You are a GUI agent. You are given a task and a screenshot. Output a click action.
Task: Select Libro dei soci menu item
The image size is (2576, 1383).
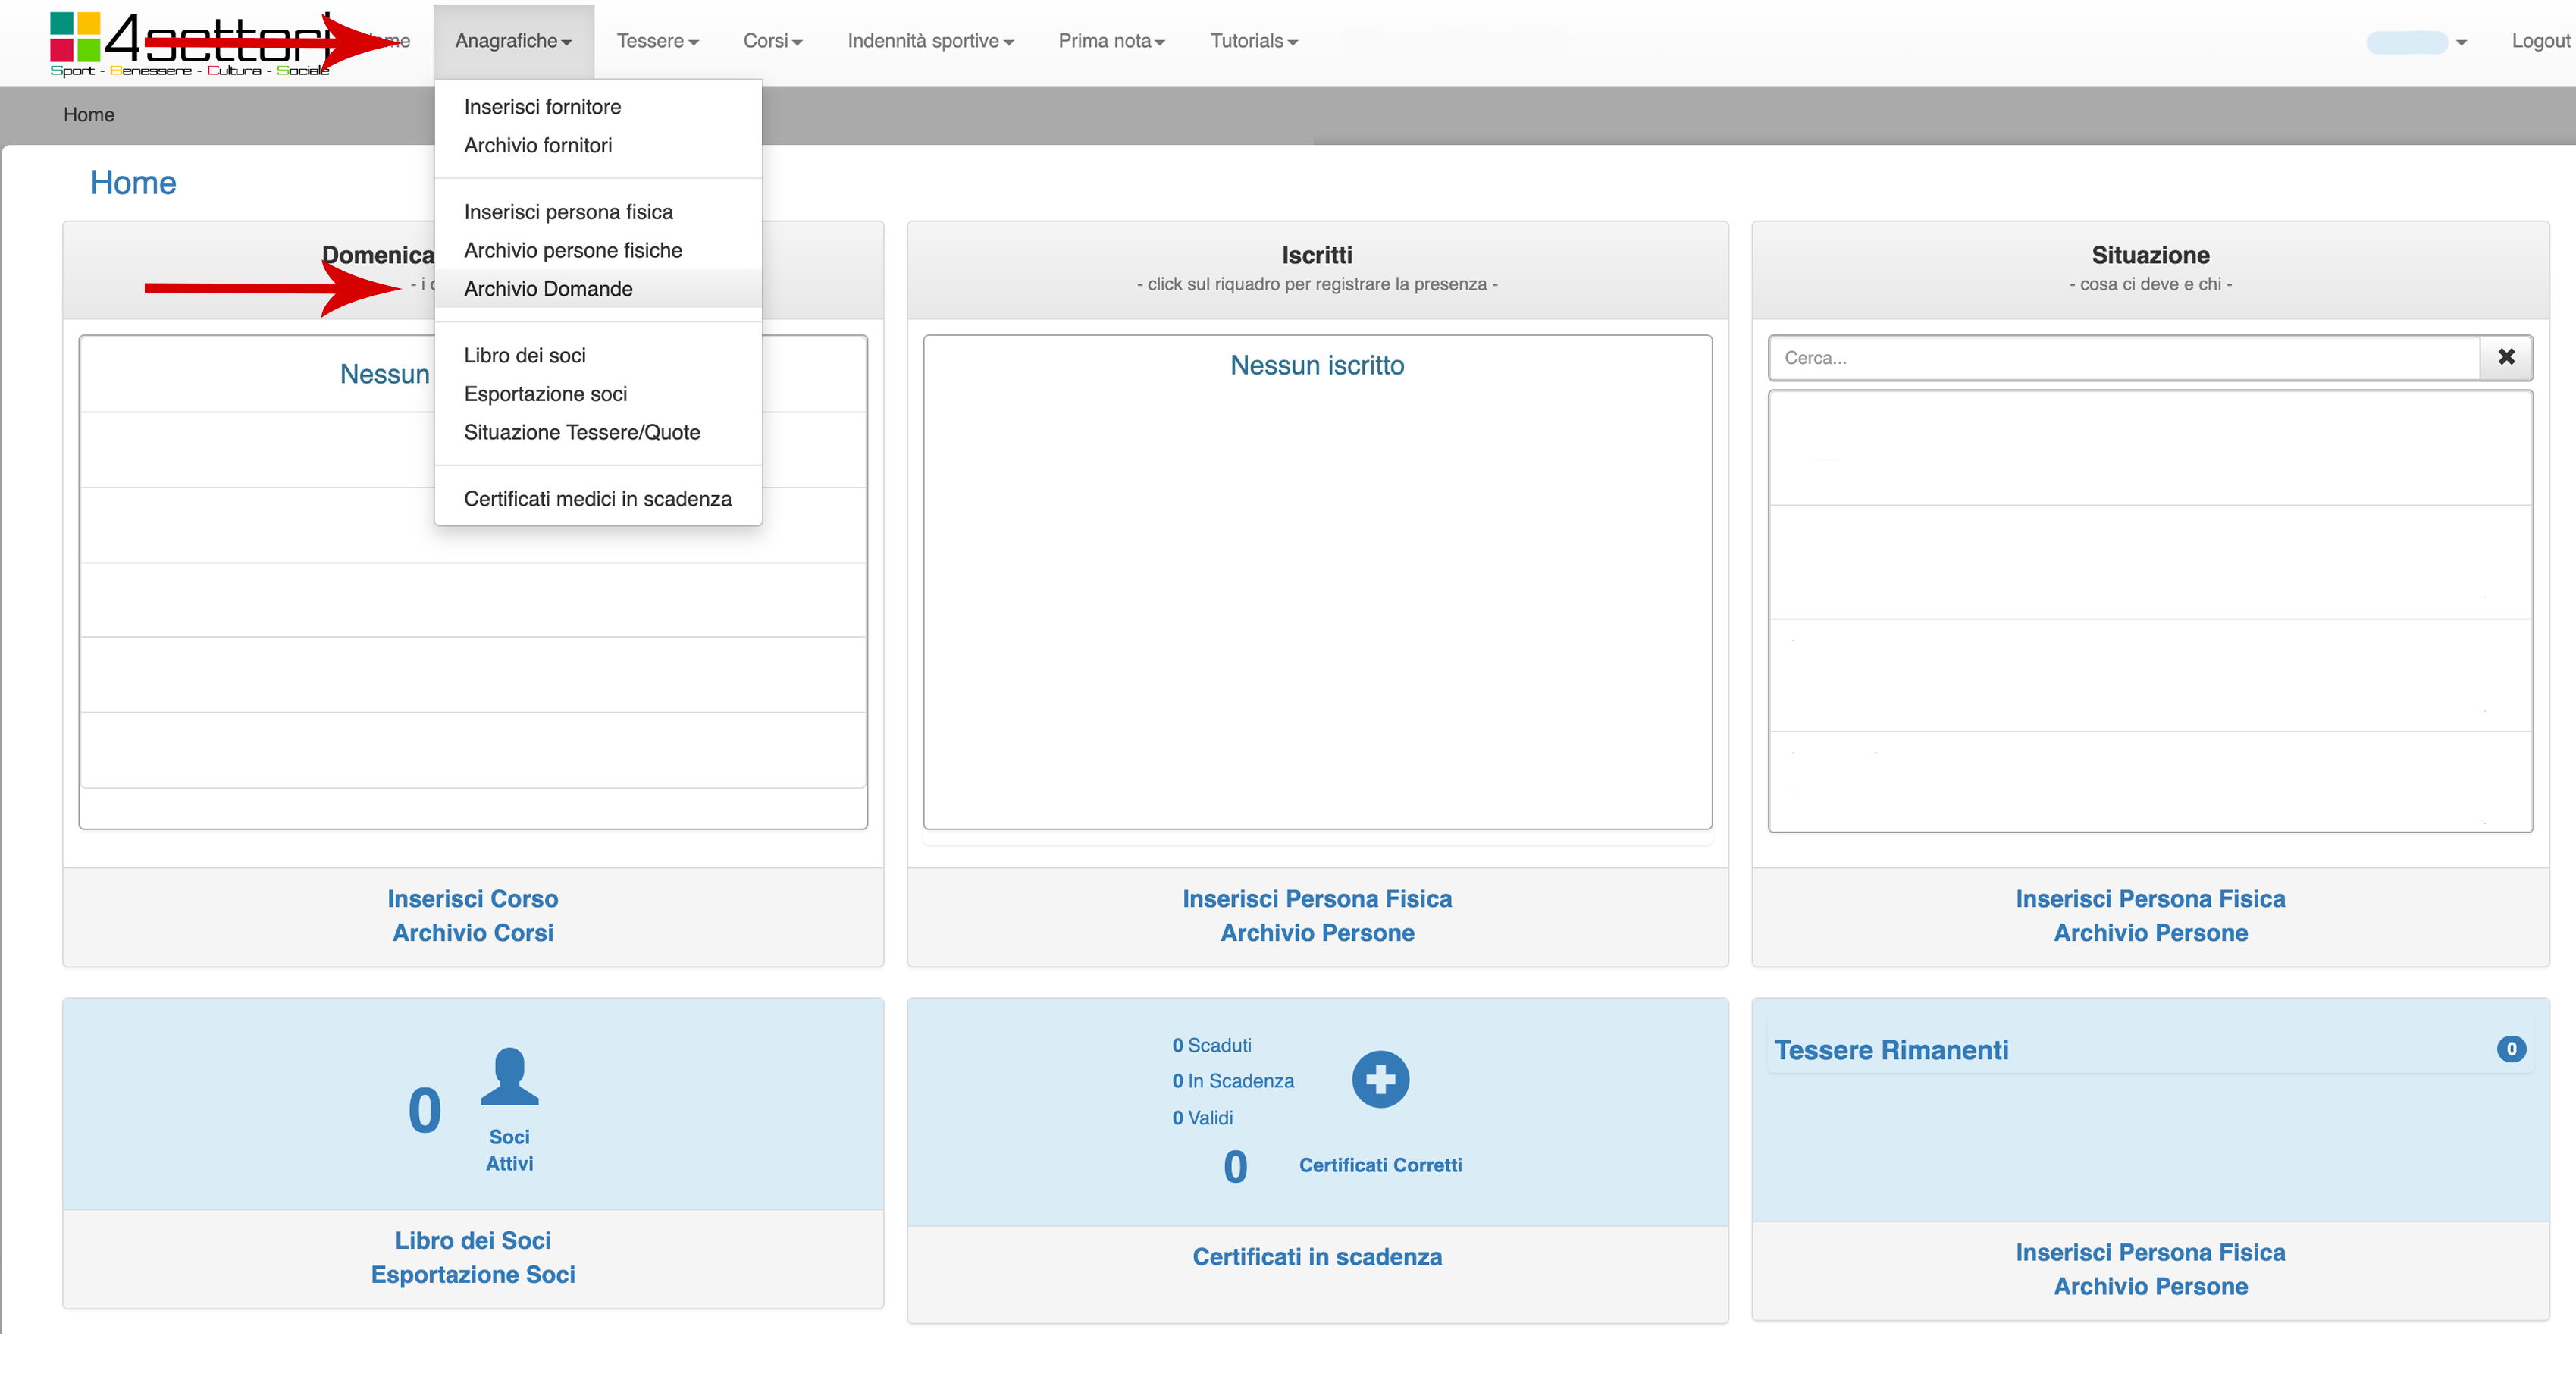(525, 355)
